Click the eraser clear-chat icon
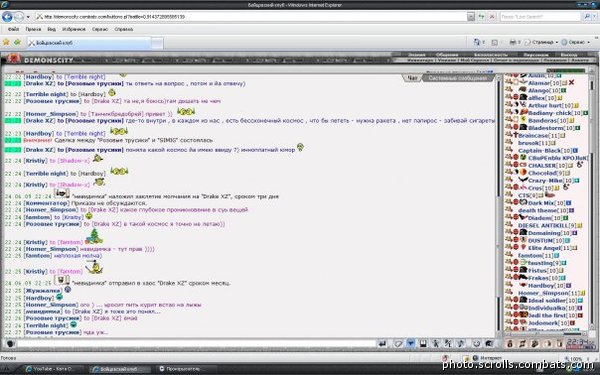The width and height of the screenshot is (600, 375). pyautogui.click(x=398, y=344)
